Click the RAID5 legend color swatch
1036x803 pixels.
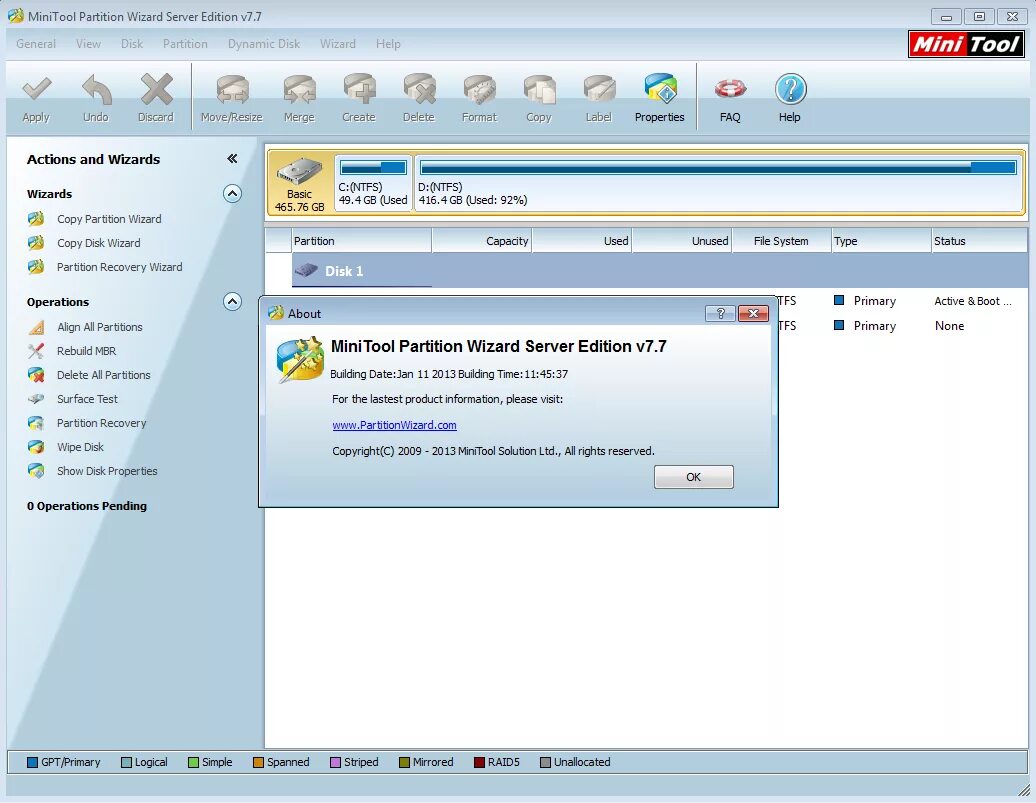click(480, 762)
